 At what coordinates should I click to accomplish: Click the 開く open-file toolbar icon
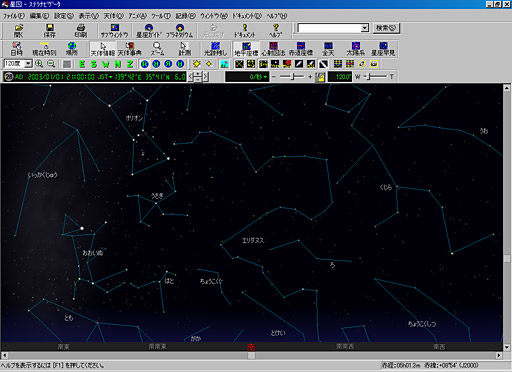19,30
